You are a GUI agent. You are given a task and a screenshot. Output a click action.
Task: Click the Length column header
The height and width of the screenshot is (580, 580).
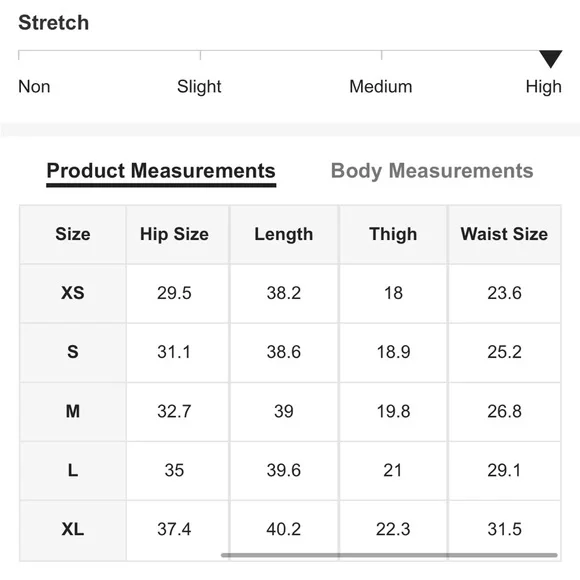click(284, 235)
